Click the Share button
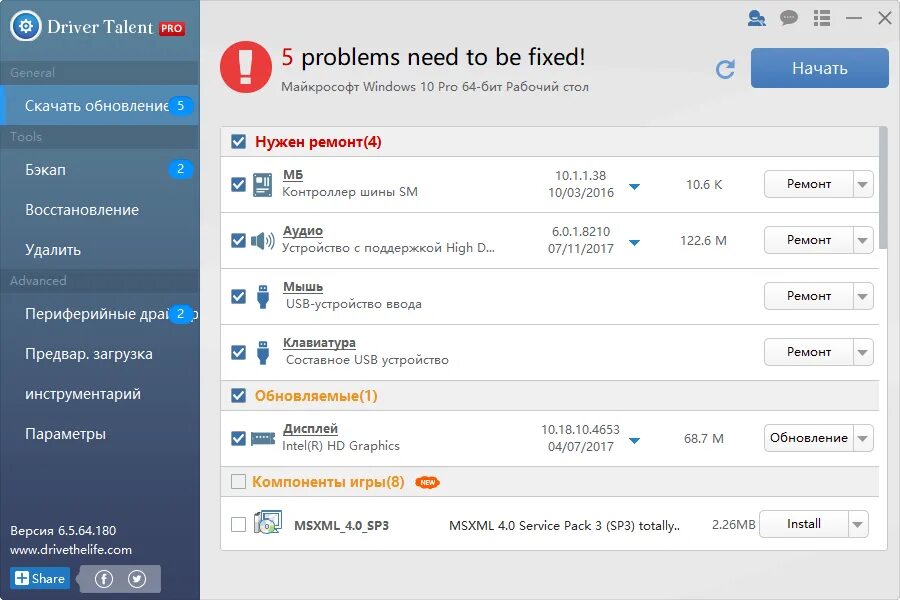 coord(40,578)
